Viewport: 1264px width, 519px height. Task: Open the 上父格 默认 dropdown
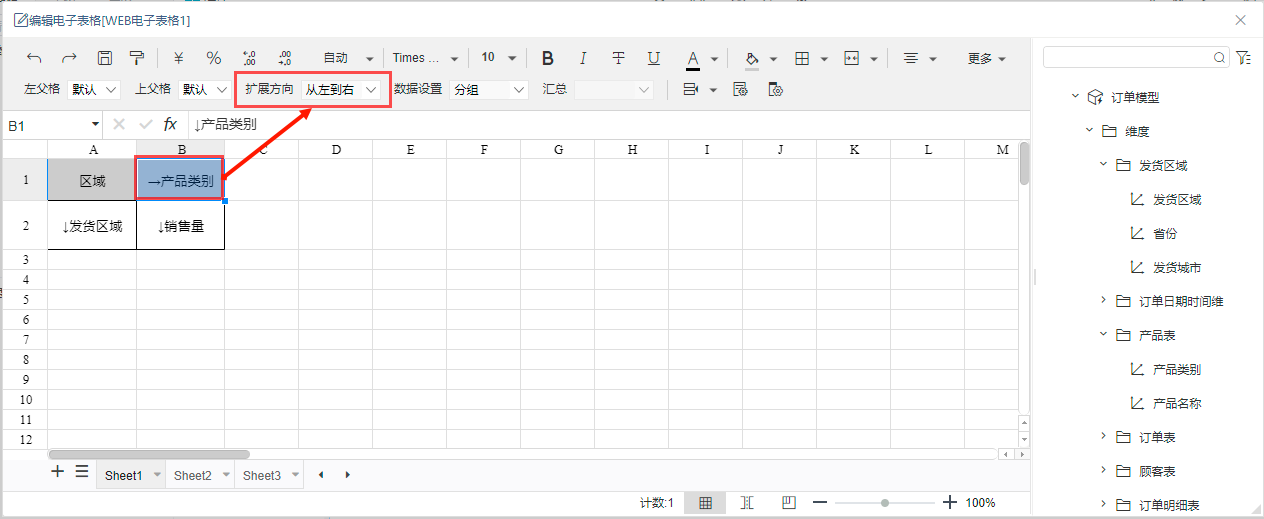(x=205, y=89)
